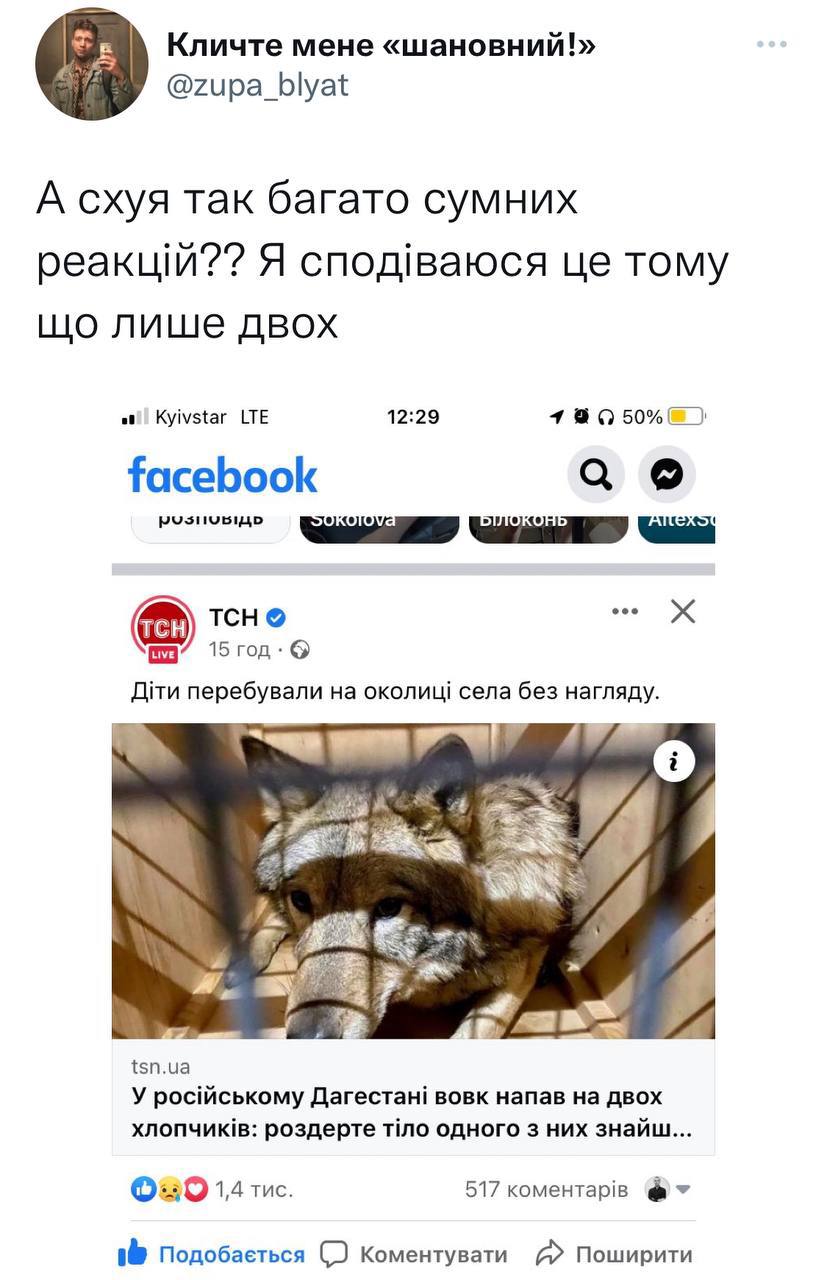827x1280 pixels.
Task: Open the tweet author's profile picture
Action: tap(92, 63)
